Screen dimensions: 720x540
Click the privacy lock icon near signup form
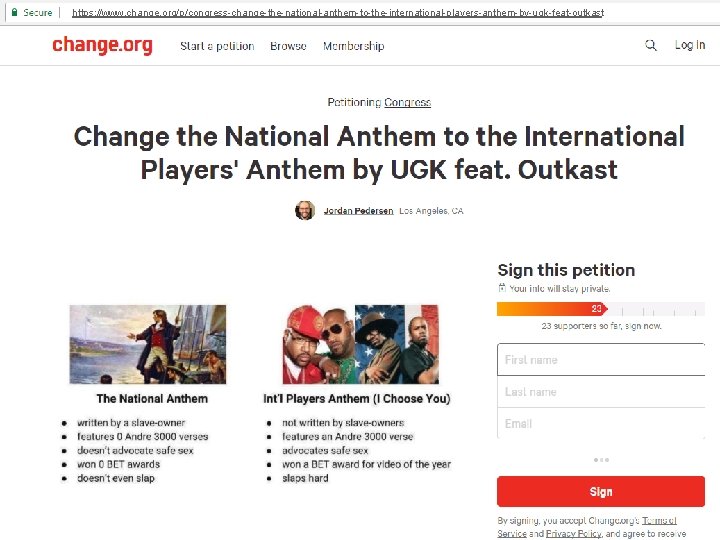(x=502, y=288)
